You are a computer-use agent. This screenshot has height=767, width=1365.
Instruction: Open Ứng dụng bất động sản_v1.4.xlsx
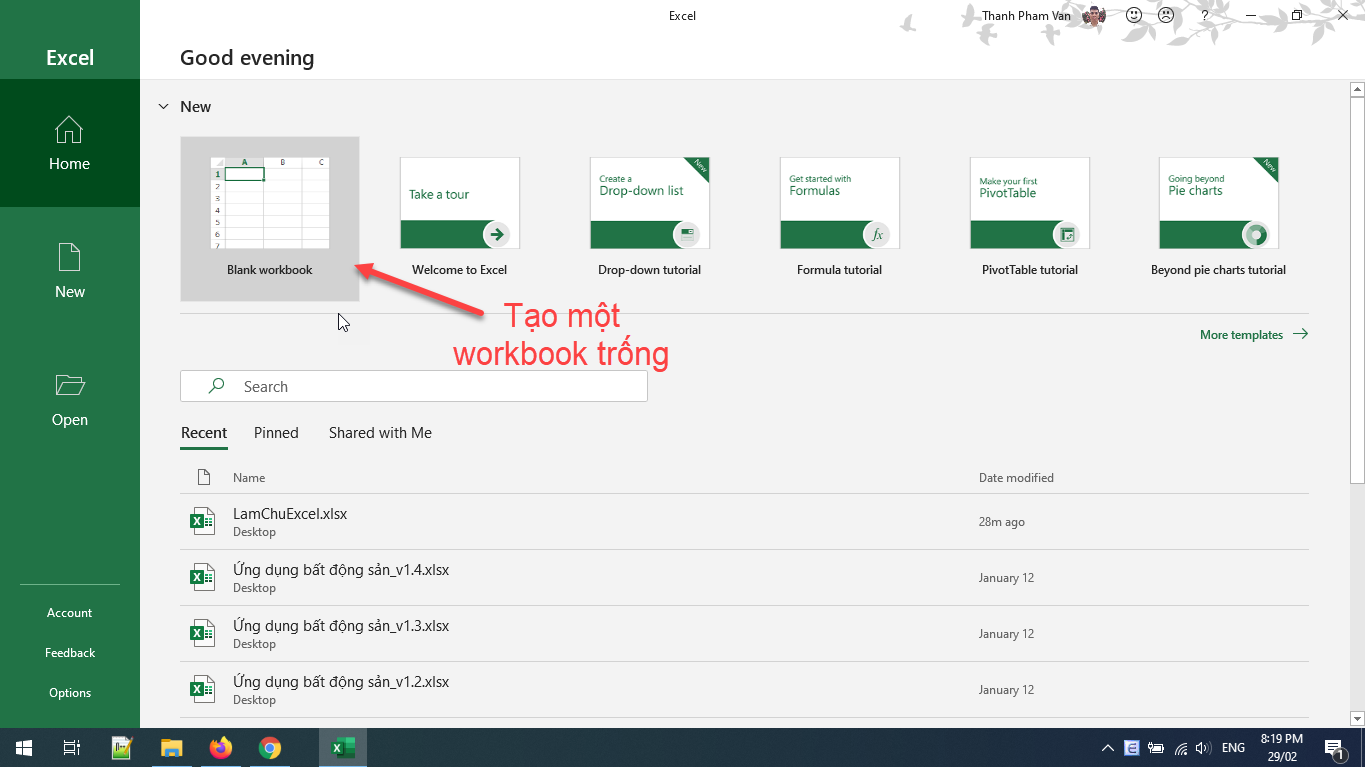point(744,578)
